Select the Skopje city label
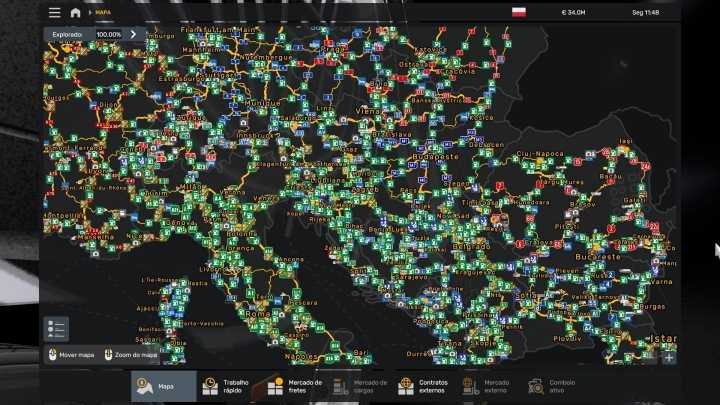 coord(482,343)
